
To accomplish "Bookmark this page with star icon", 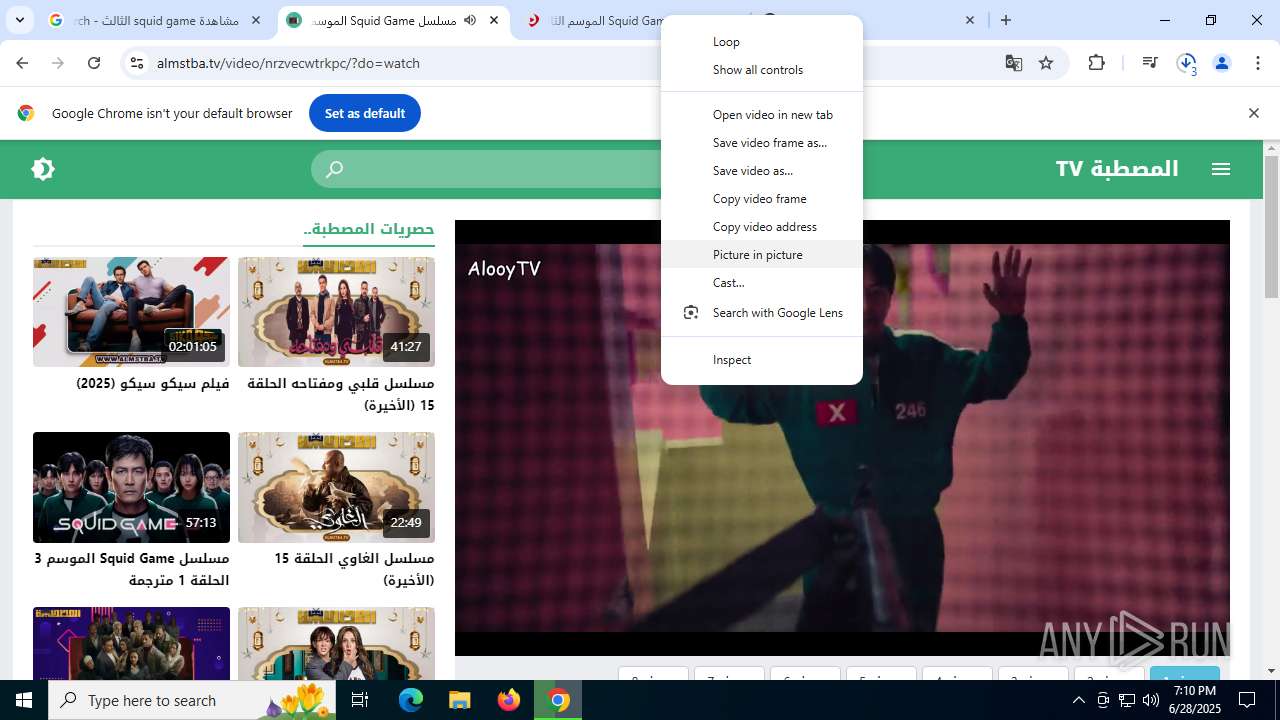I will (1046, 63).
